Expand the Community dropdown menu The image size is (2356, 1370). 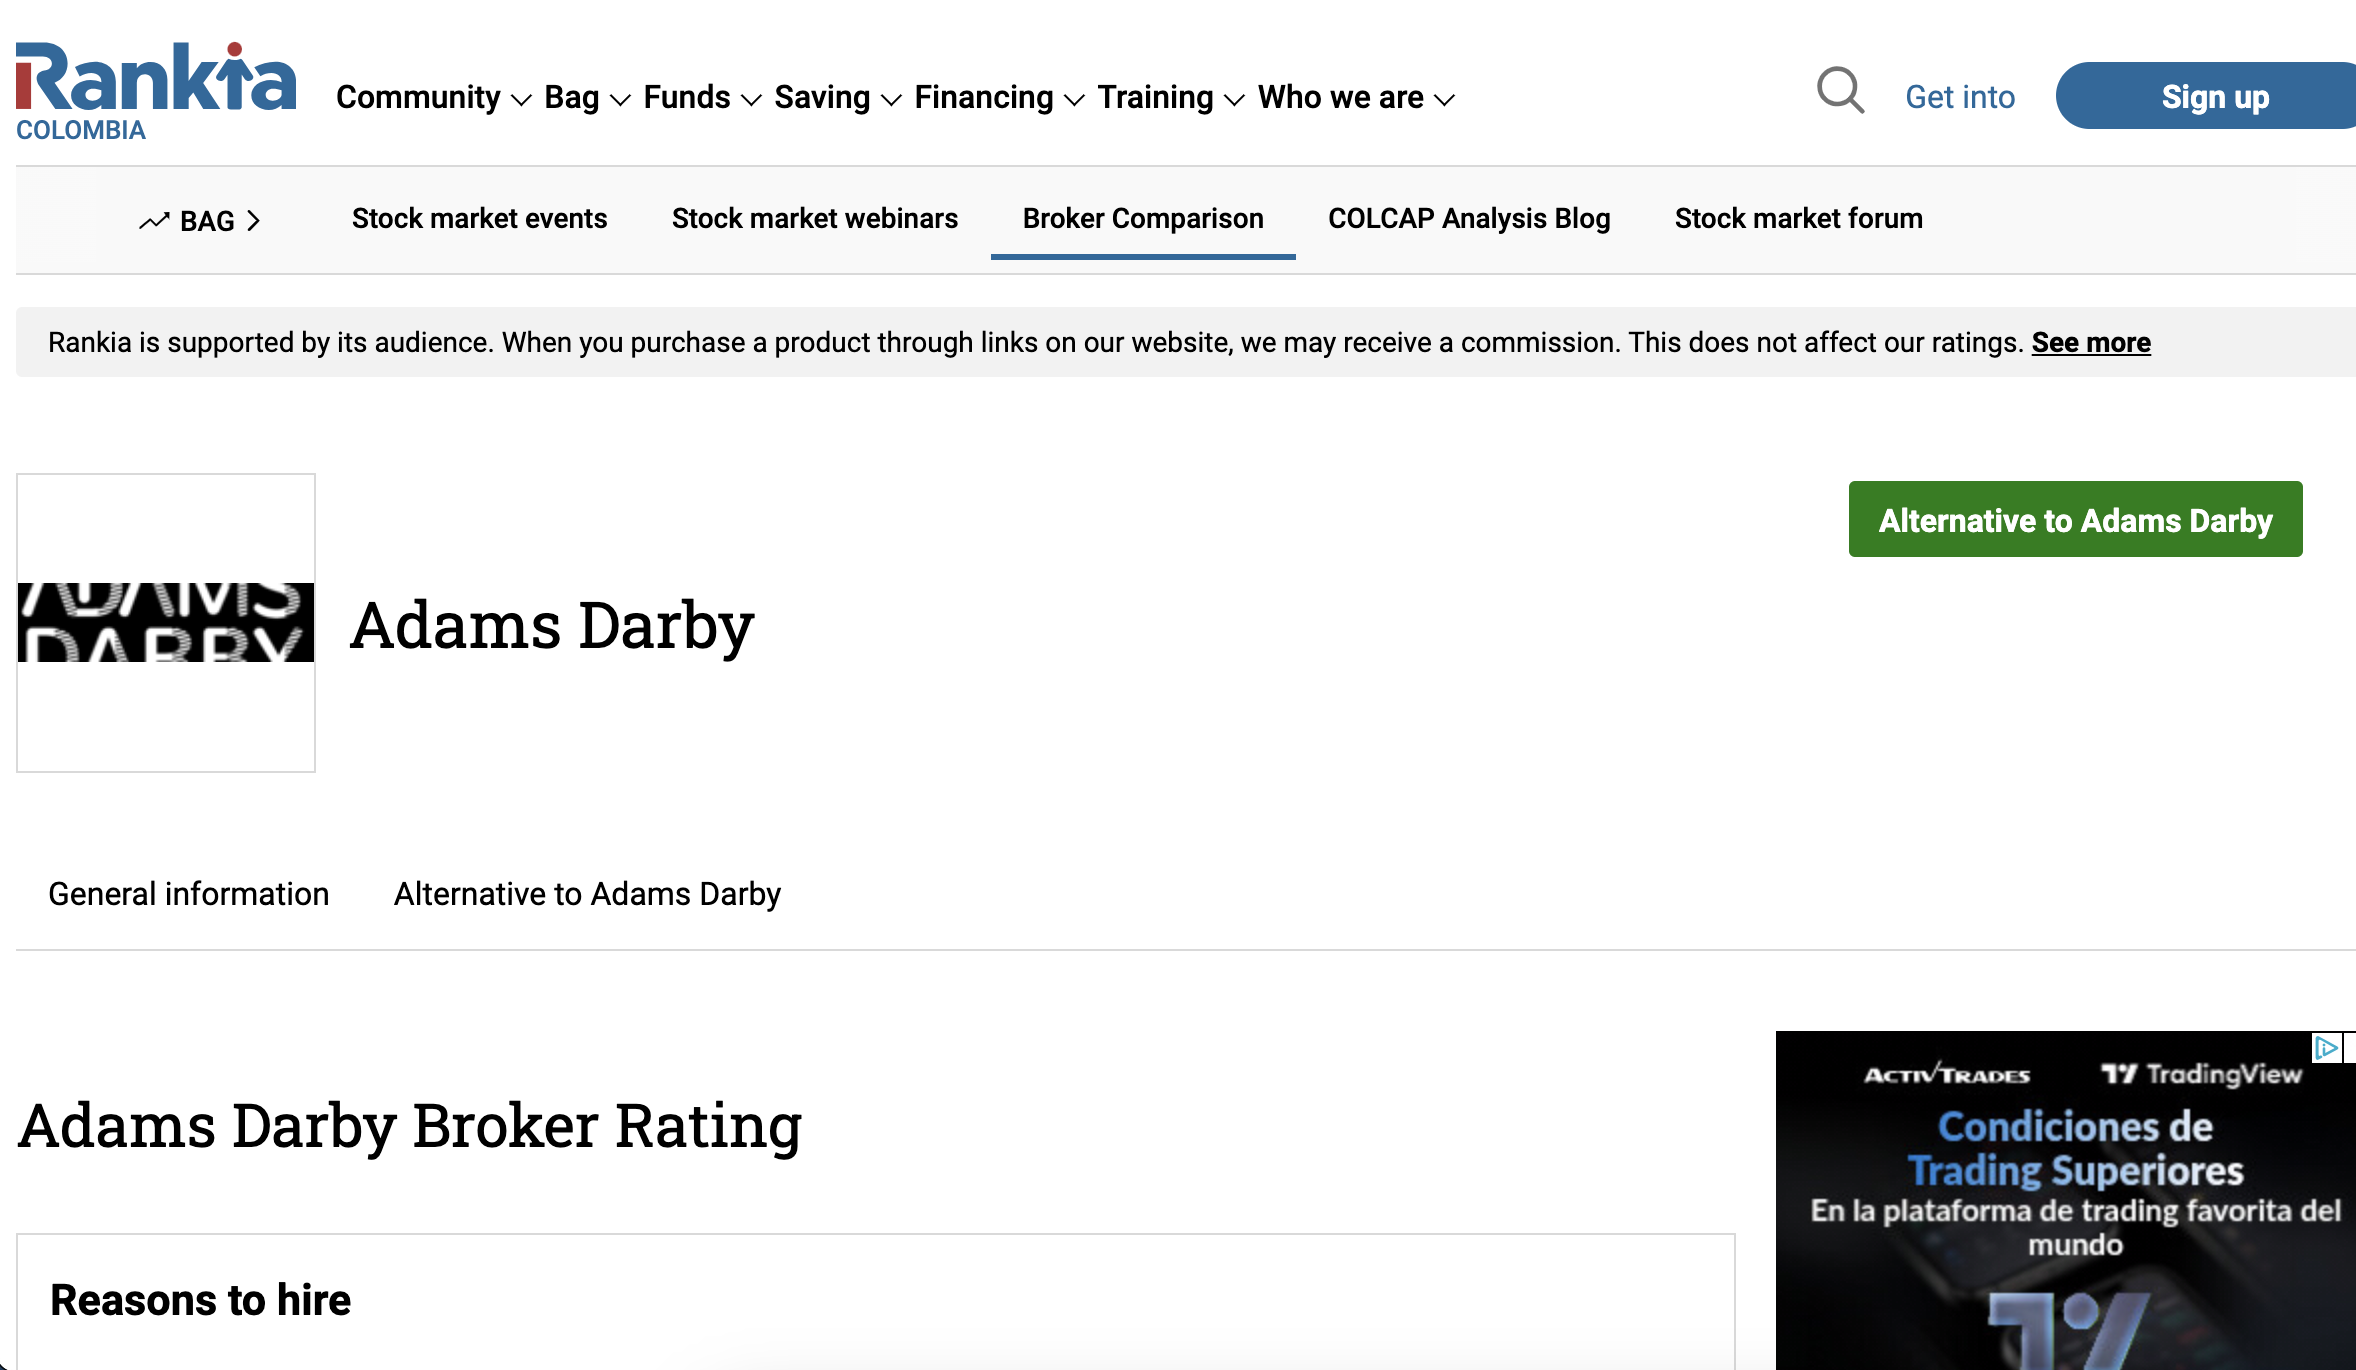click(x=433, y=97)
